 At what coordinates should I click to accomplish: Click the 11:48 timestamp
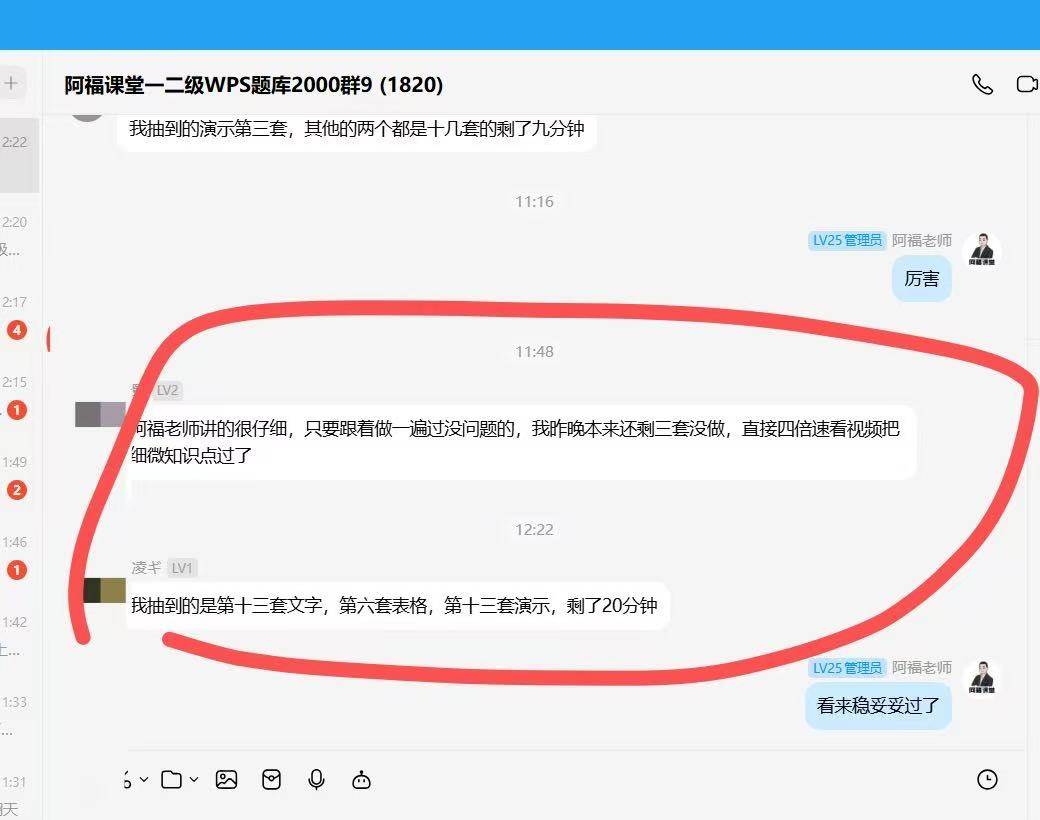click(534, 352)
